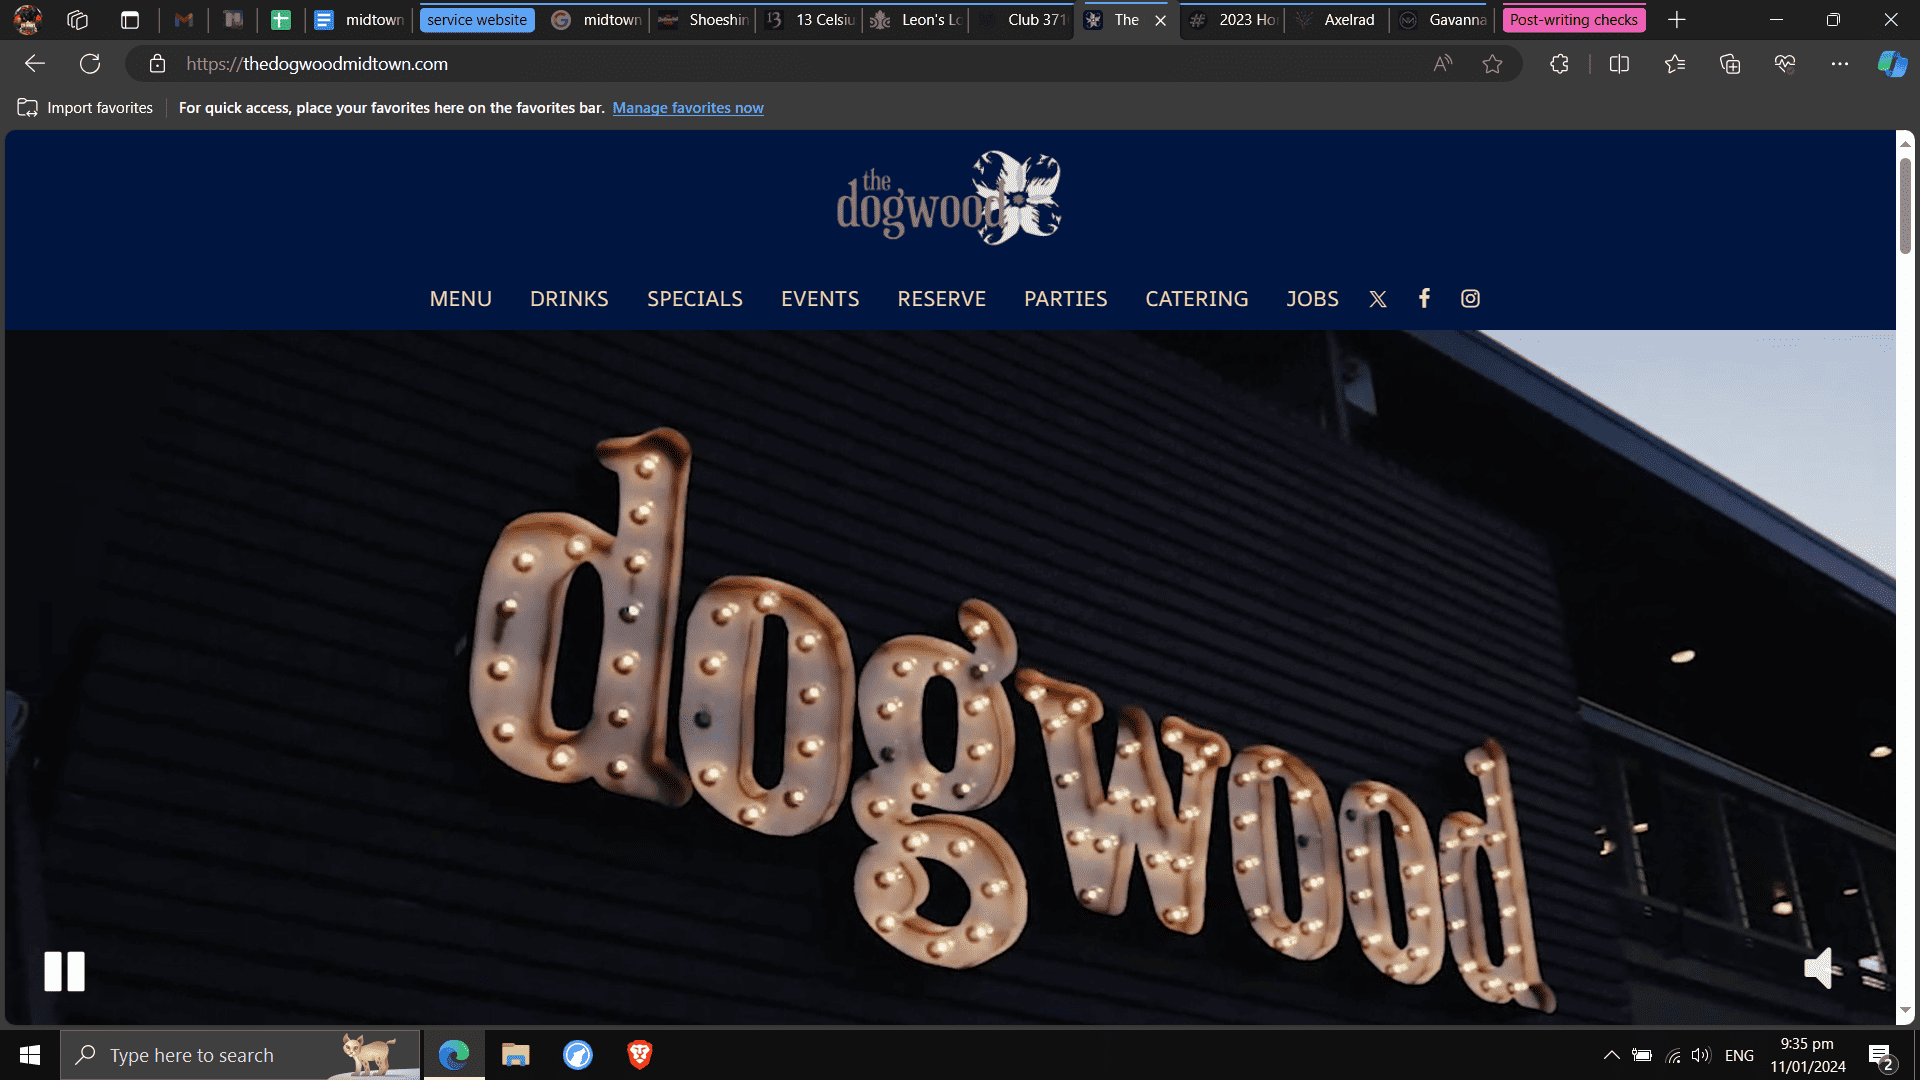Open Browser essentials
Viewport: 1920px width, 1080px height.
[1785, 64]
